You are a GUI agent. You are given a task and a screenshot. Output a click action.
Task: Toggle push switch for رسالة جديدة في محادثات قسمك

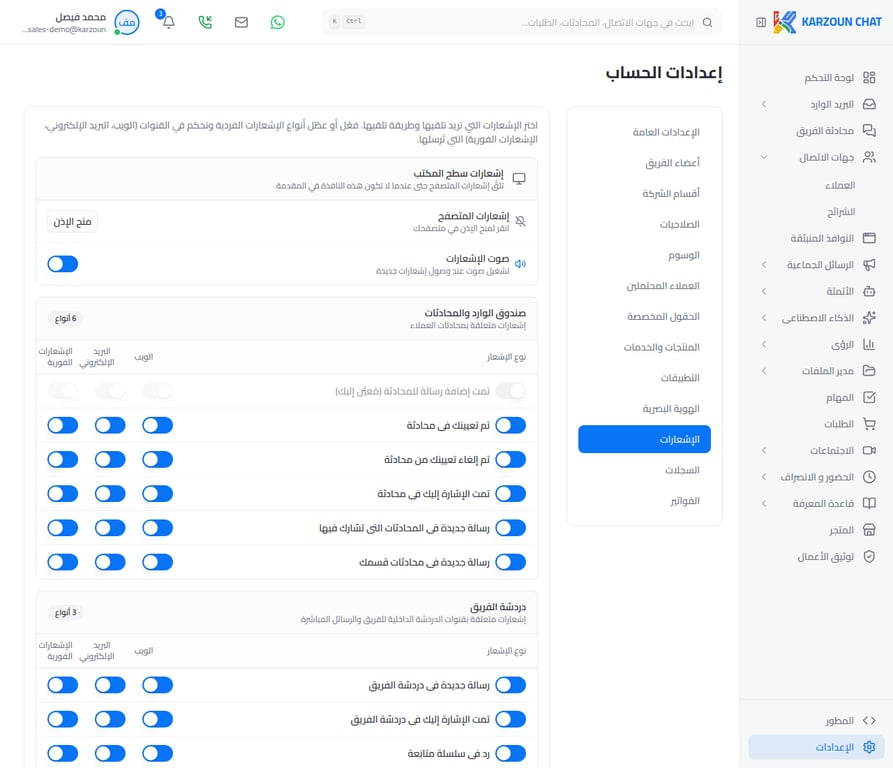coord(63,562)
